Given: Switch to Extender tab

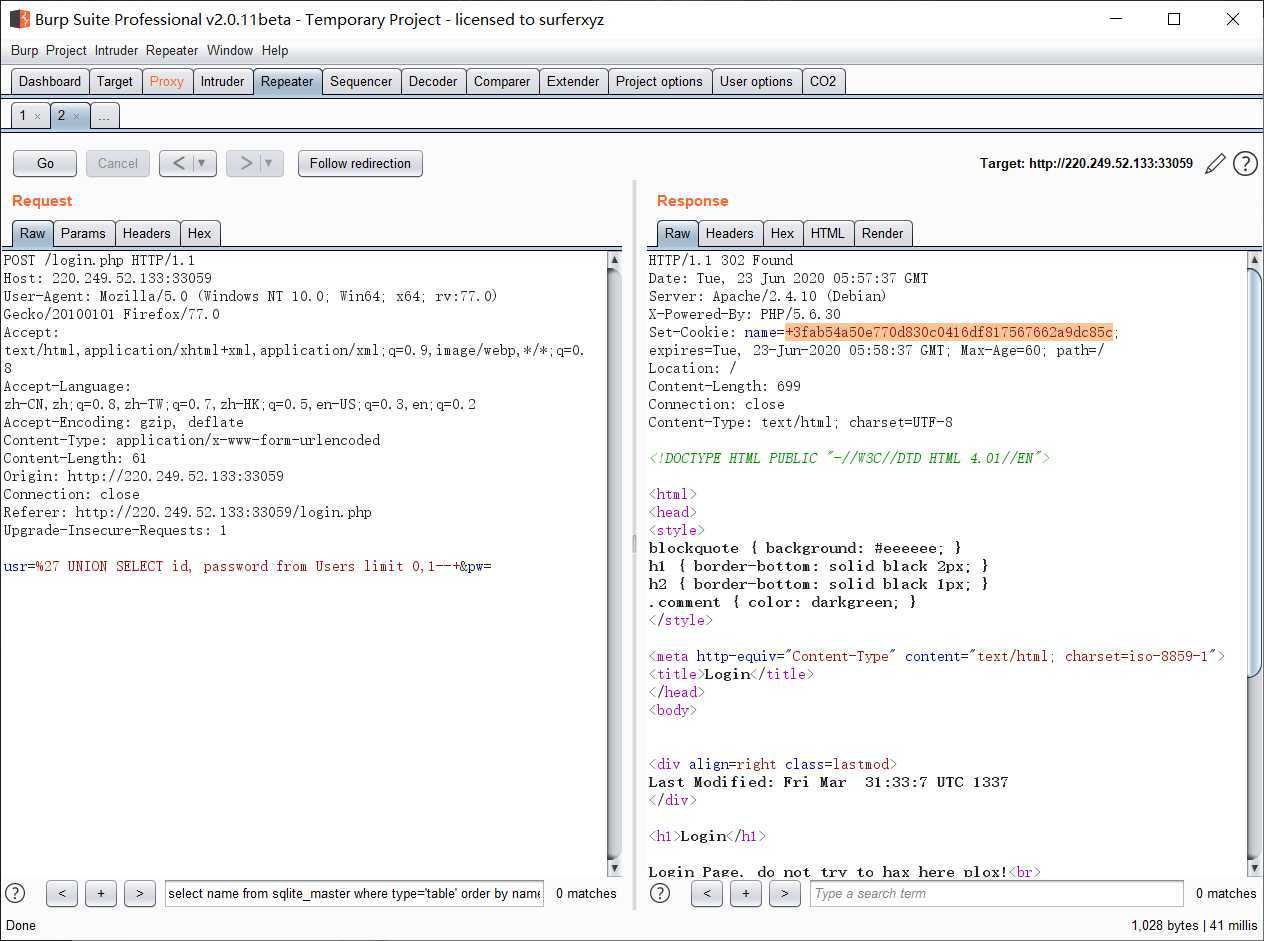Looking at the screenshot, I should (573, 81).
